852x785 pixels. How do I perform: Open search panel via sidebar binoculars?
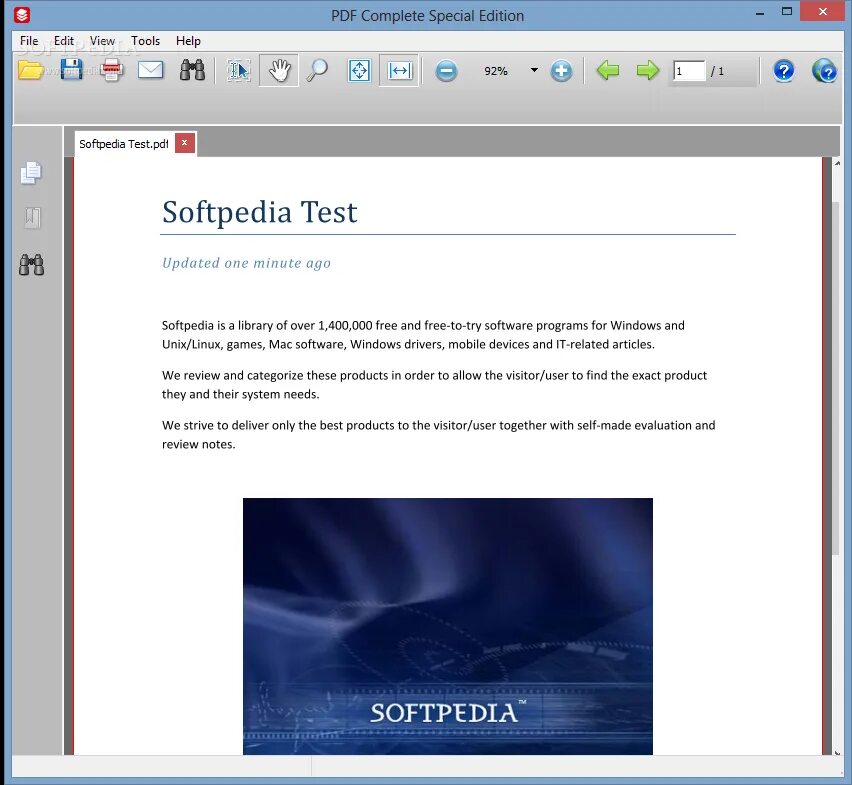tap(32, 265)
